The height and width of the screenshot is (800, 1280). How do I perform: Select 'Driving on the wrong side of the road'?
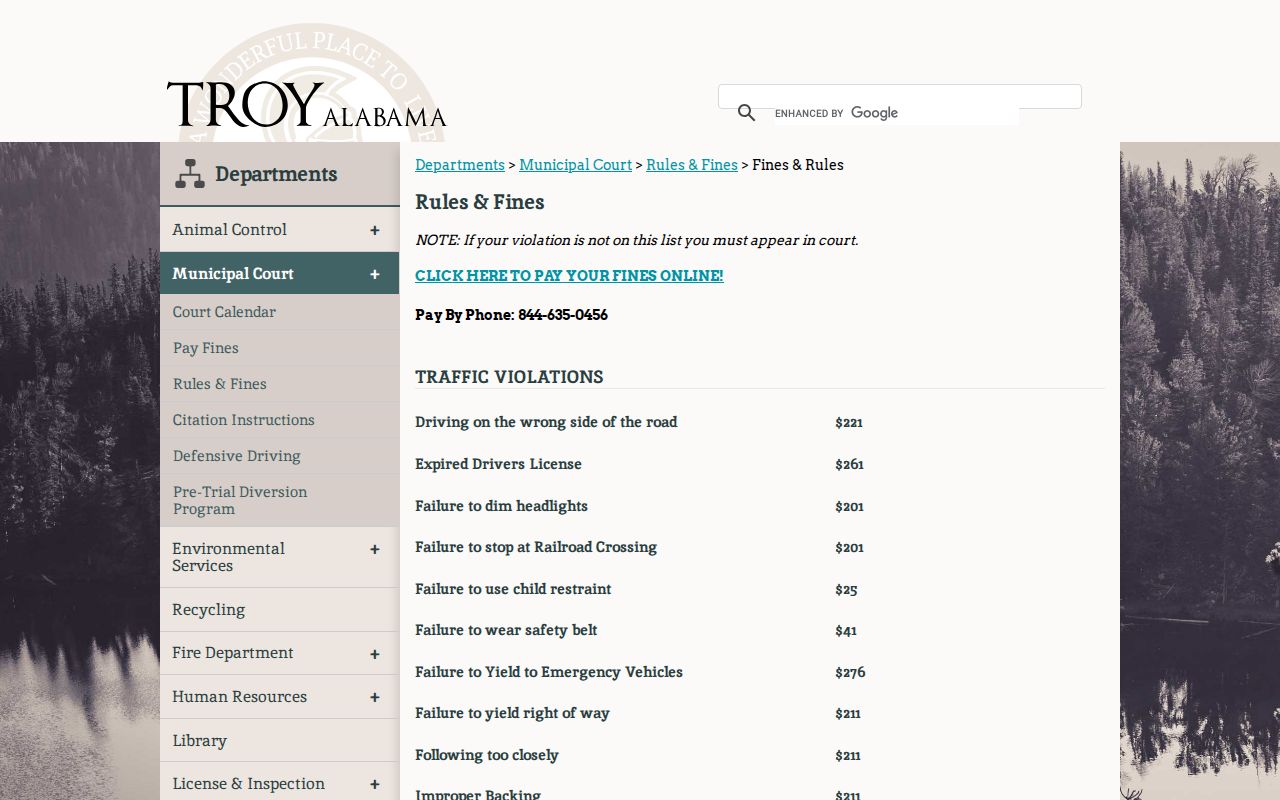point(546,422)
